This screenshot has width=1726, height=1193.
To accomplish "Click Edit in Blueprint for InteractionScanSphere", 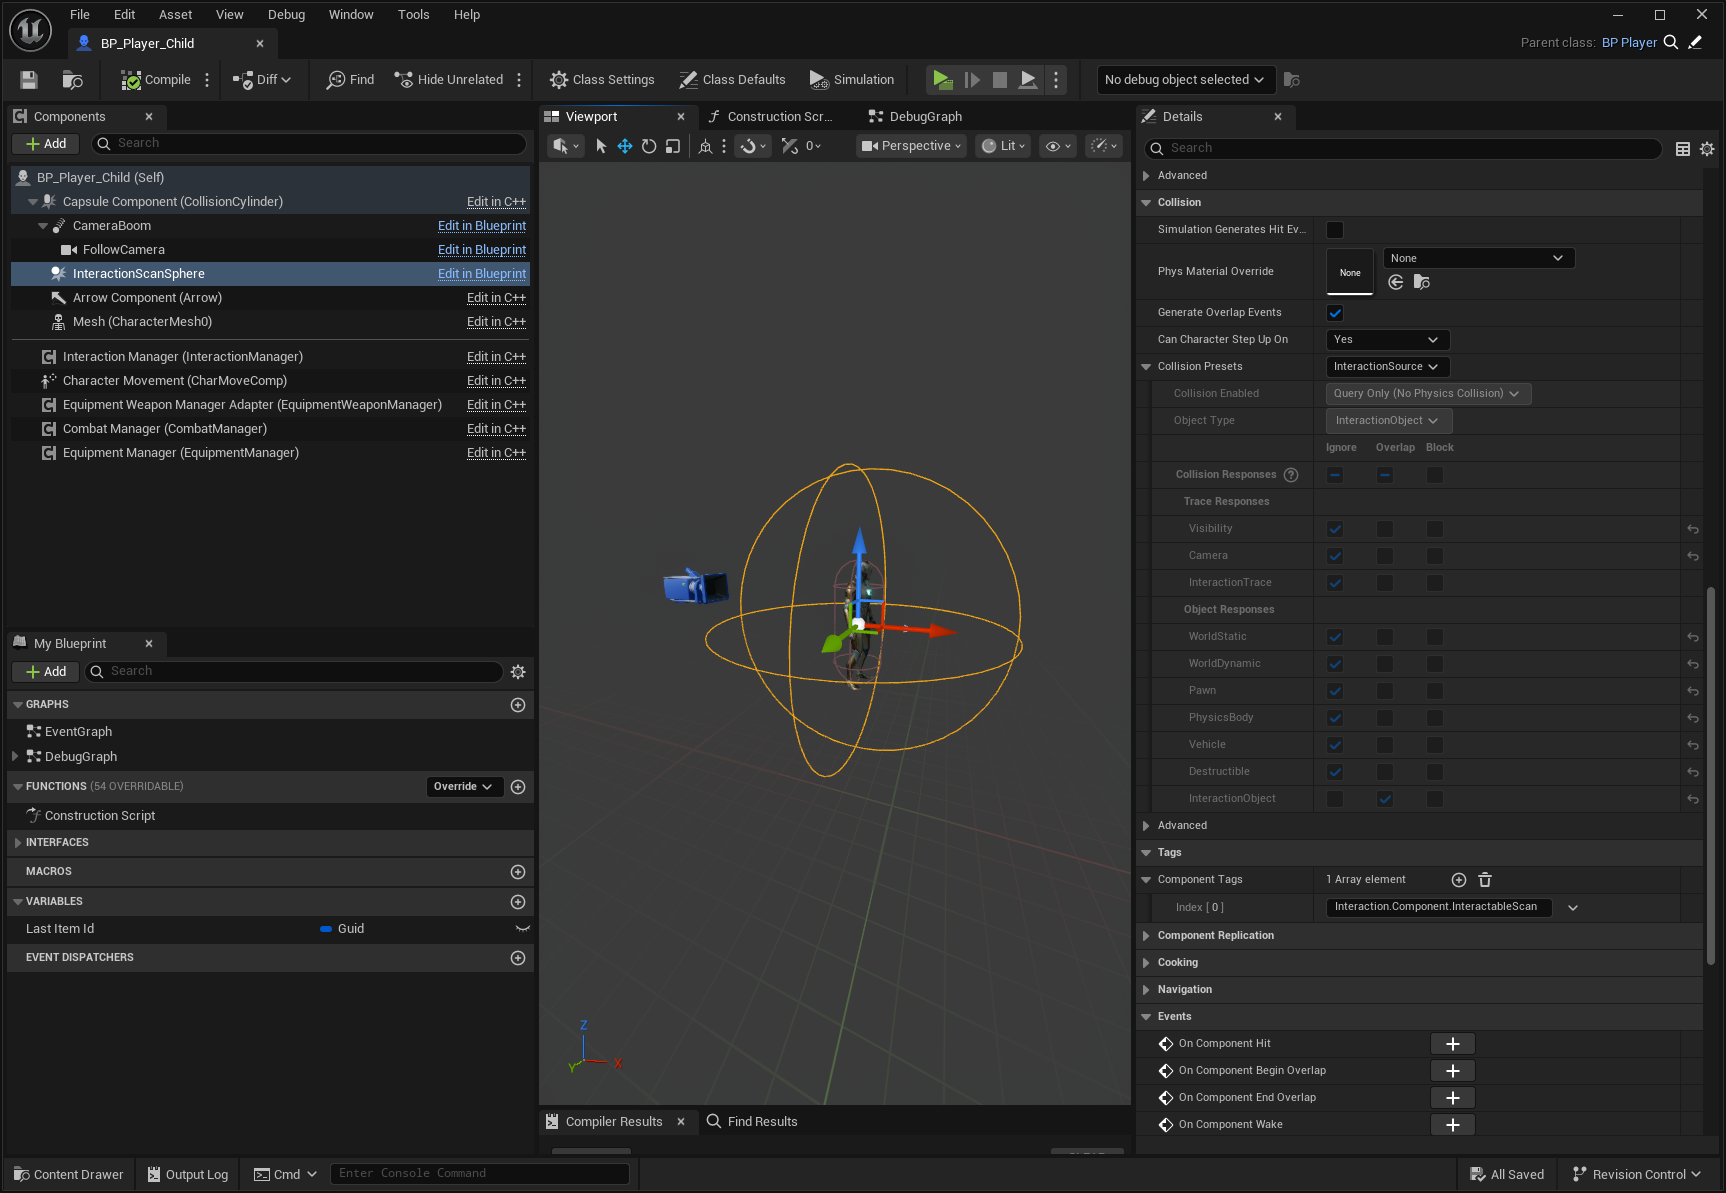I will (x=482, y=273).
